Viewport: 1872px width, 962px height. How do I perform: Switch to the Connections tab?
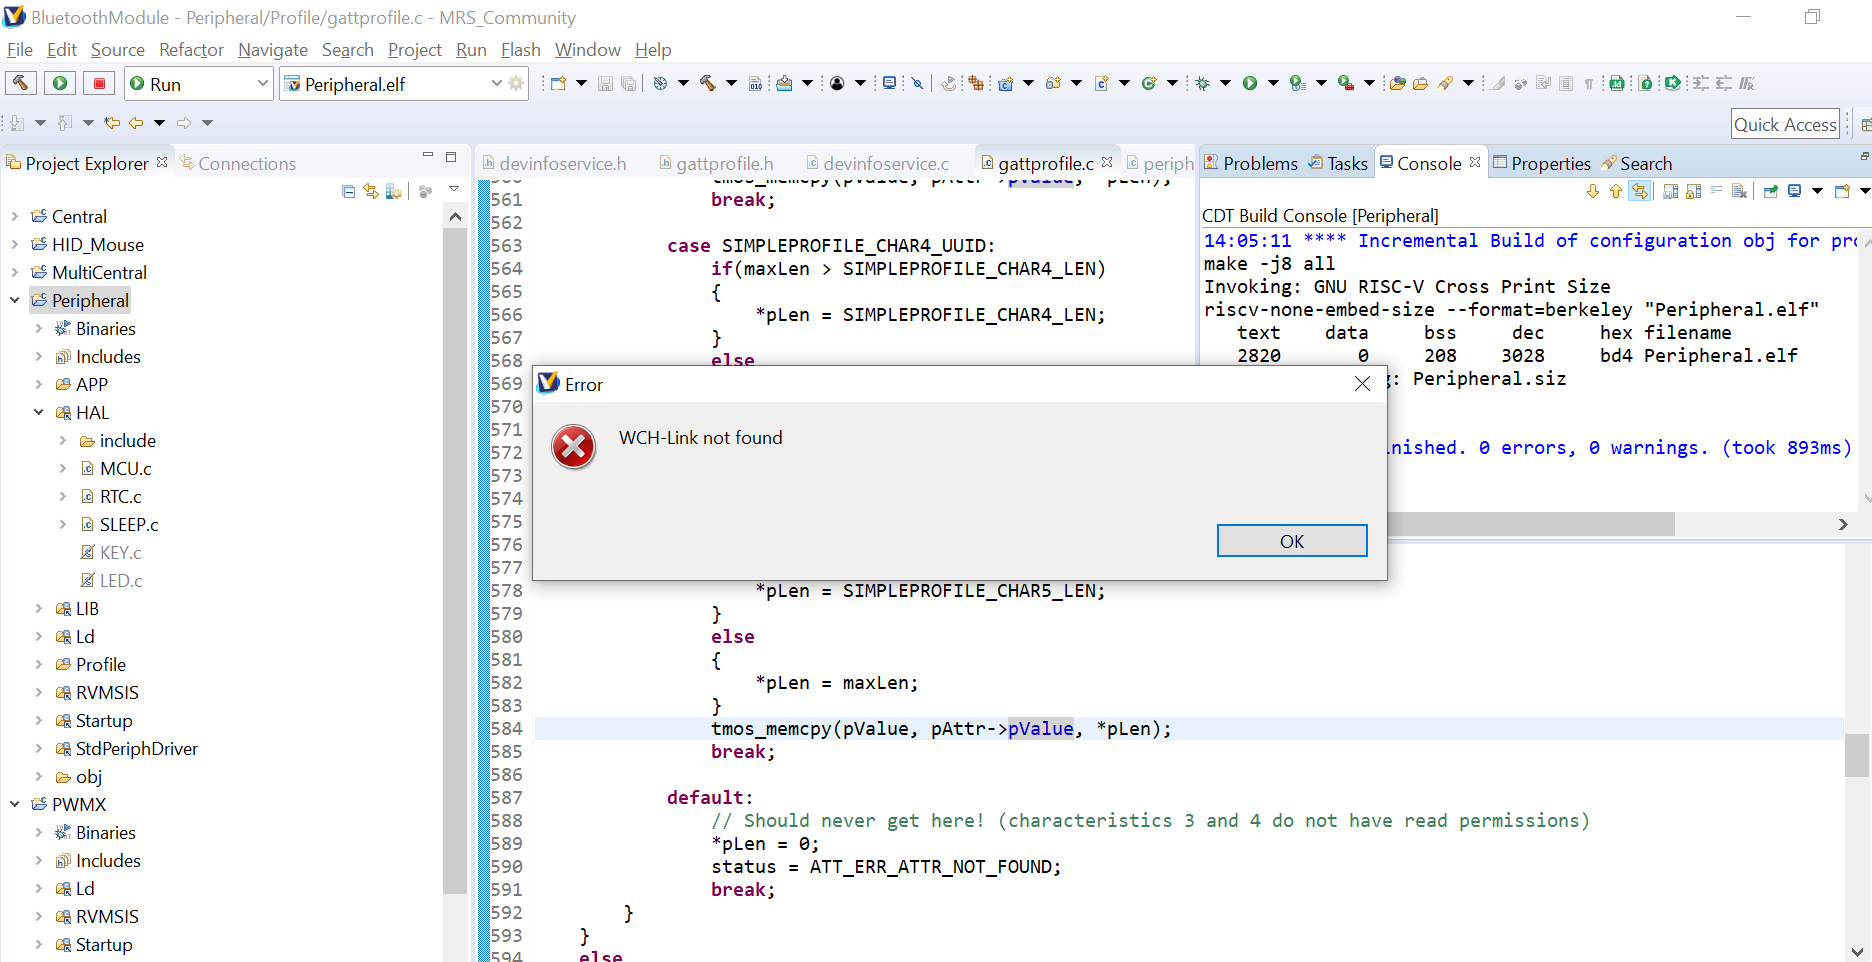[238, 164]
